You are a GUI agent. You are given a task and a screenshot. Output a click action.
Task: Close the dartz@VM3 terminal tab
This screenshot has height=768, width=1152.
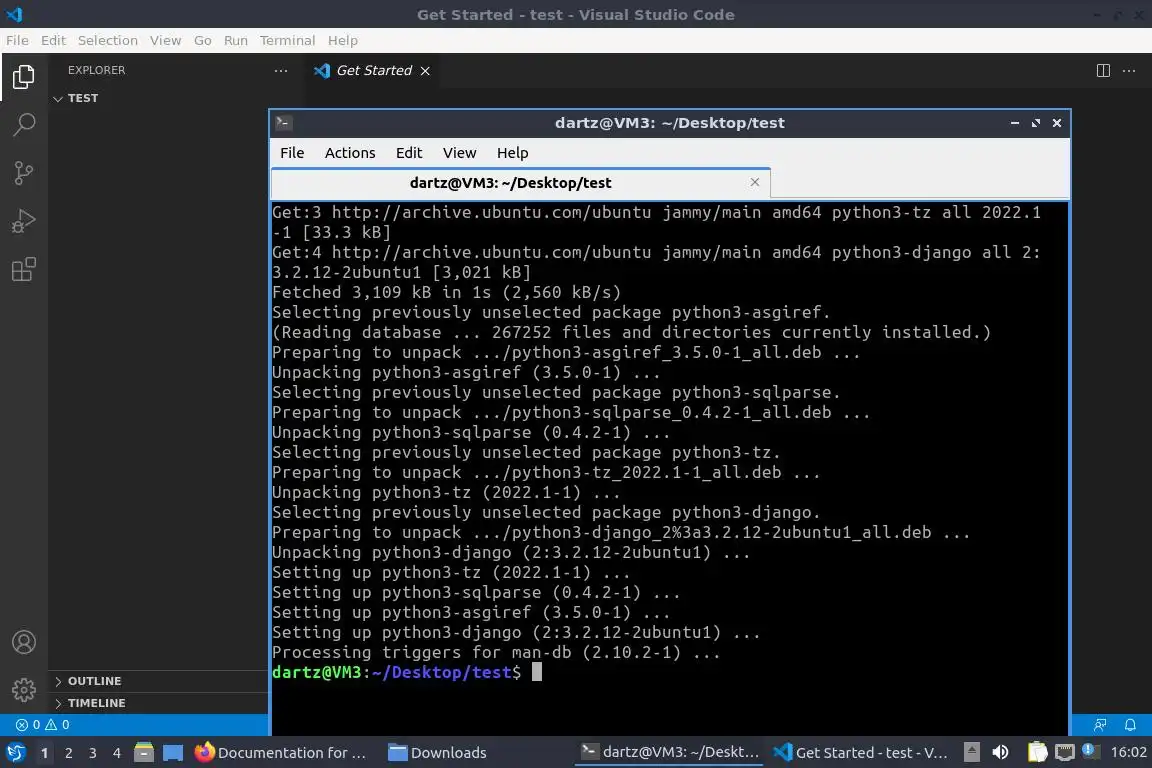755,182
